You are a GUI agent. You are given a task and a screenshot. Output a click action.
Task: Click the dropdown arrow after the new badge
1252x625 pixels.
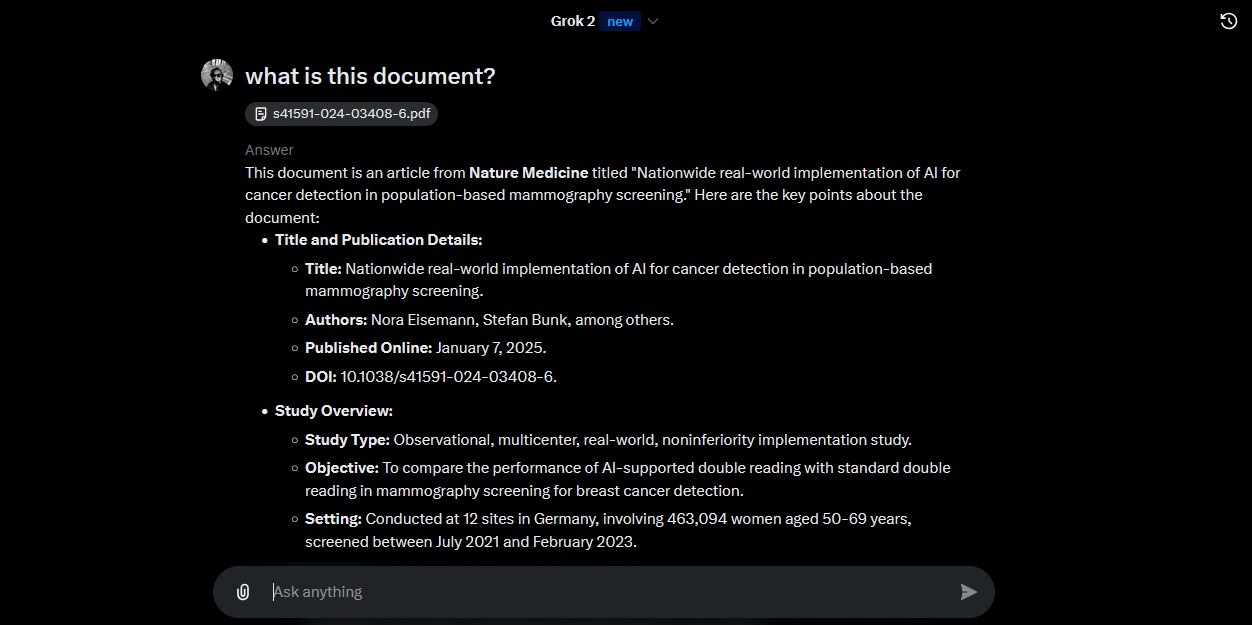click(x=652, y=20)
